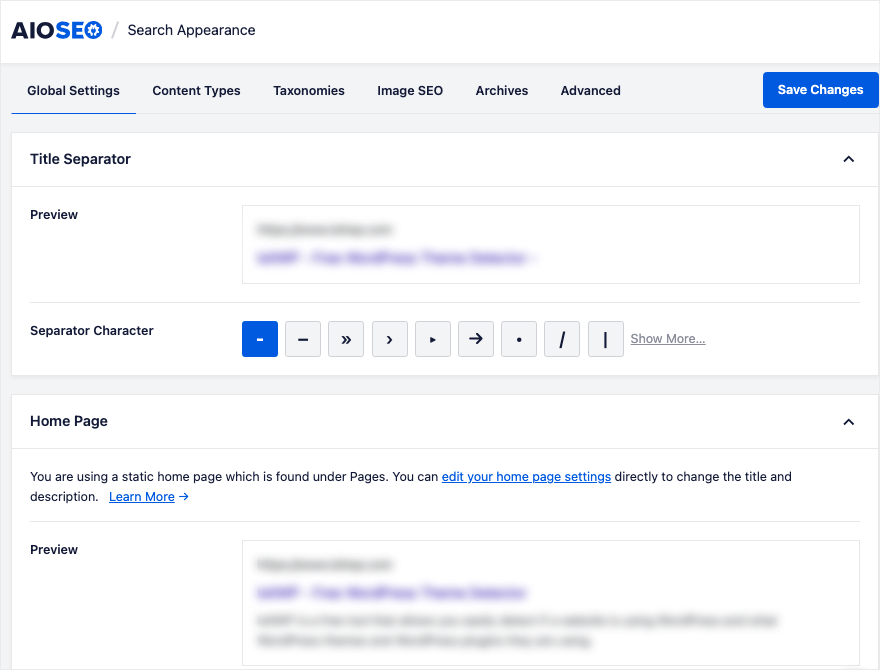
Task: Open the Image SEO tab
Action: pos(410,91)
